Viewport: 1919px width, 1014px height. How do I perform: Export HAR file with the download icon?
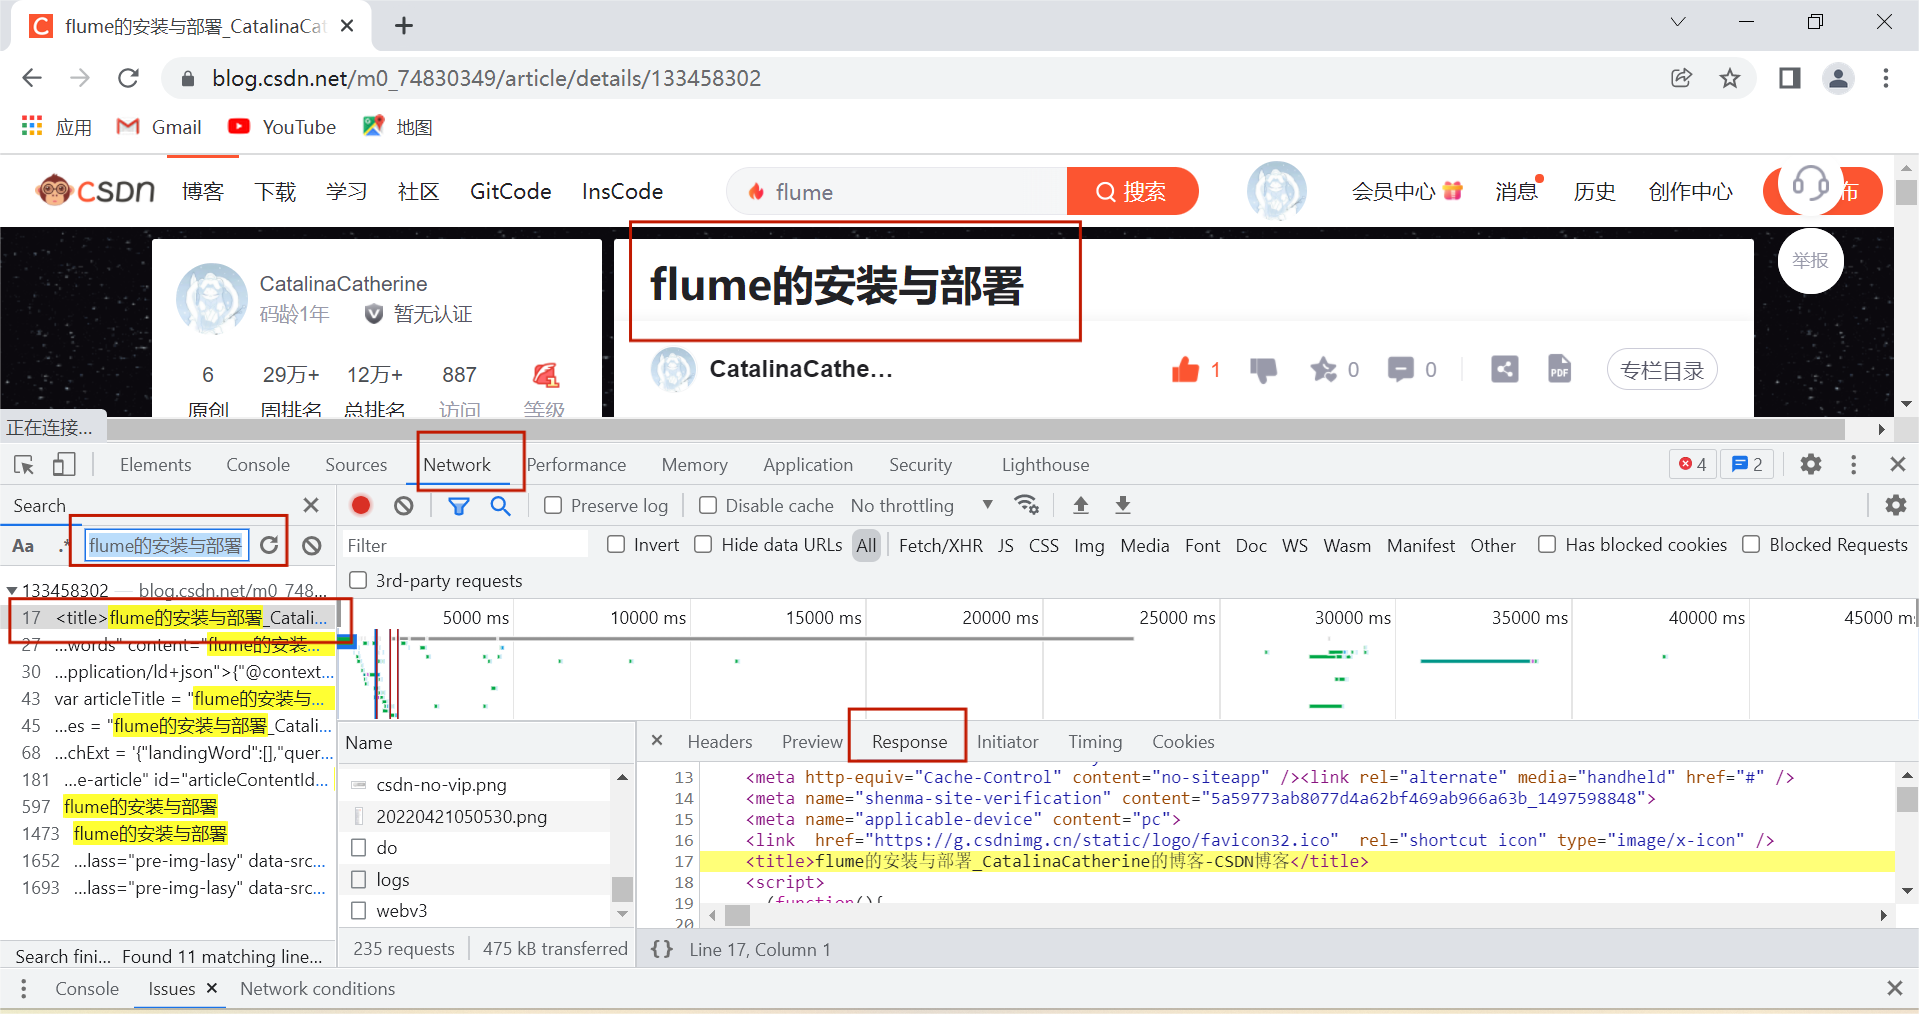pos(1122,505)
